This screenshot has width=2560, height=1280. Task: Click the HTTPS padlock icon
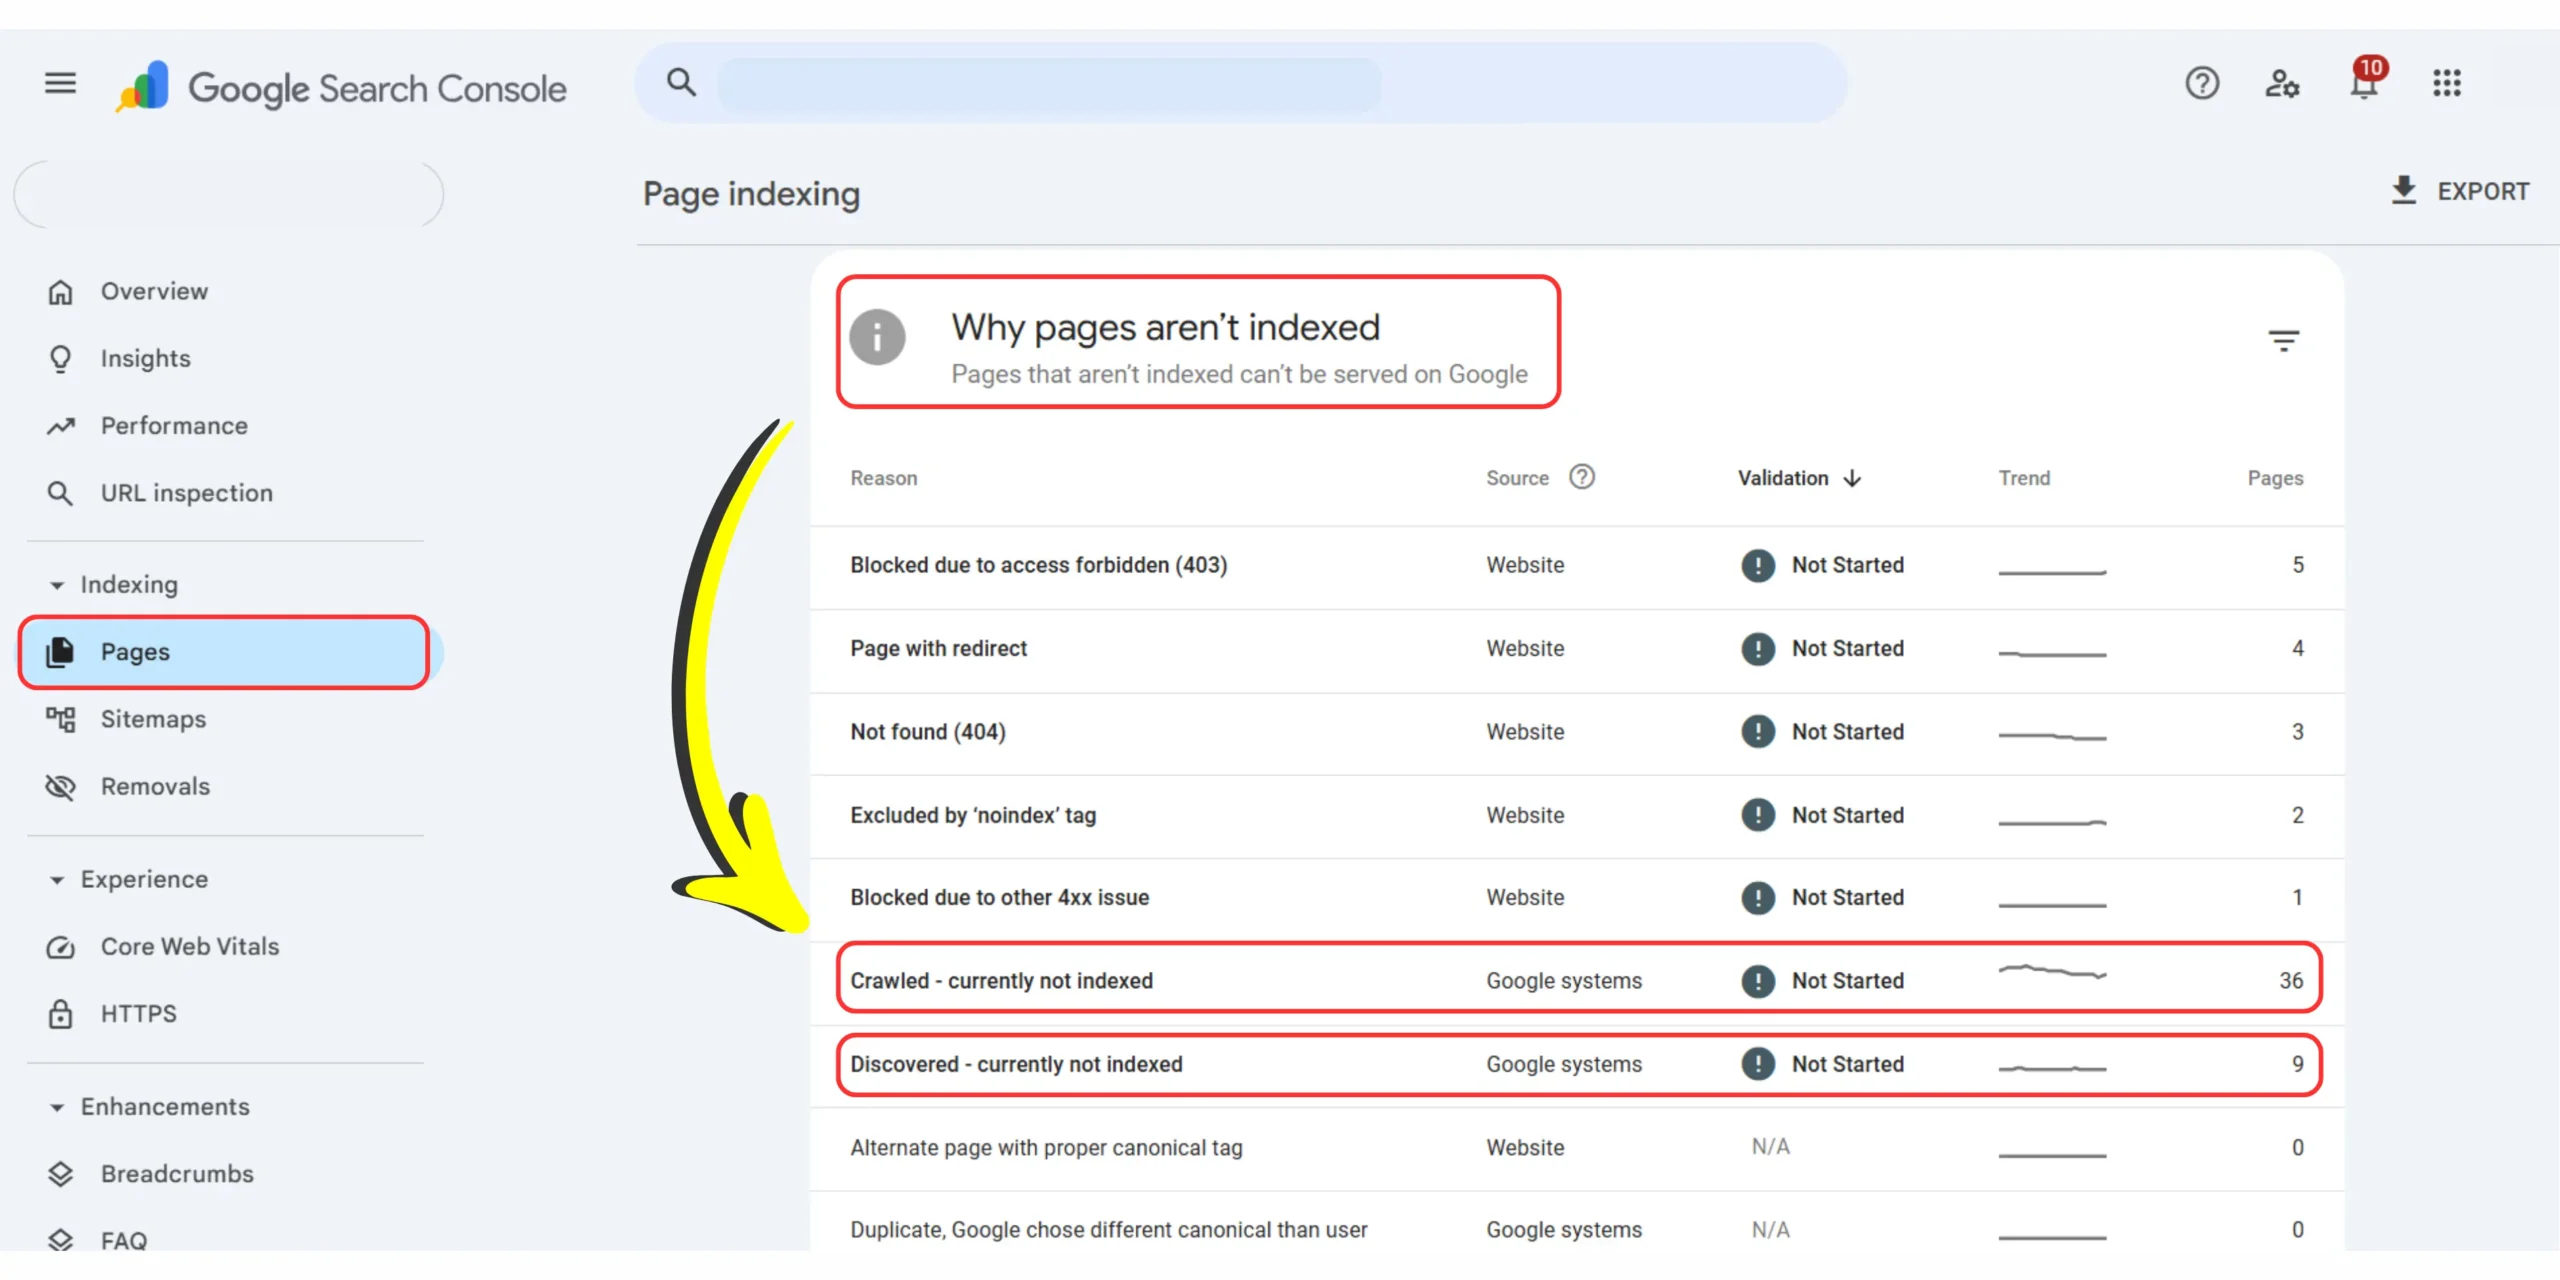tap(60, 1014)
